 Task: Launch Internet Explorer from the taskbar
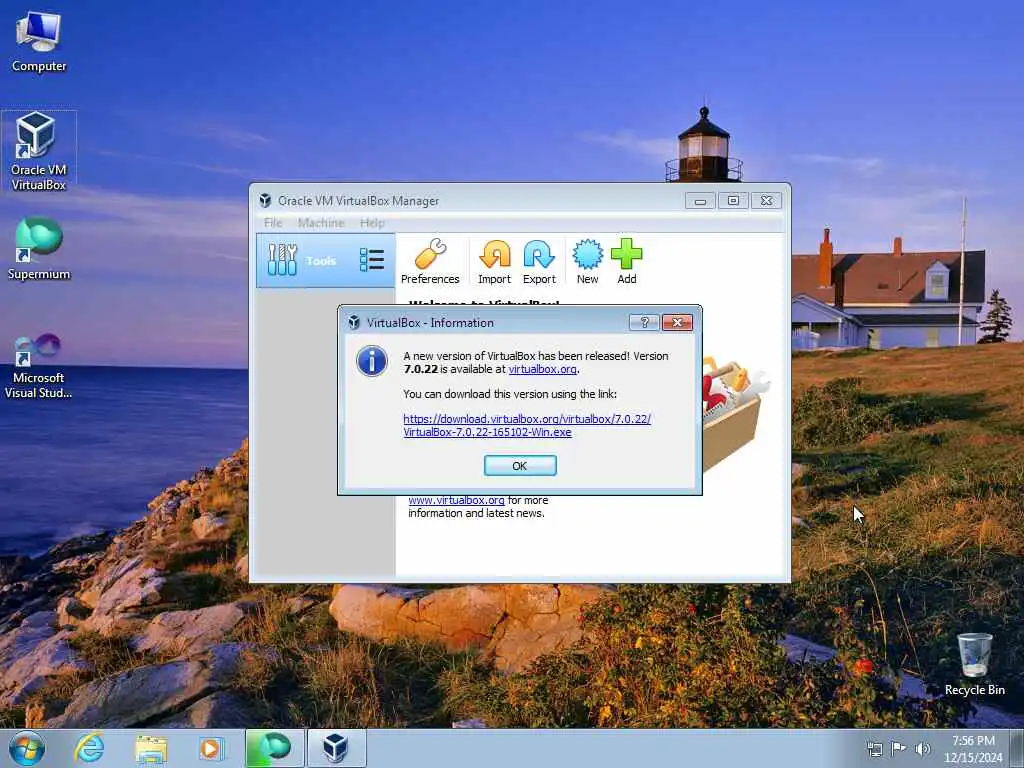tap(89, 748)
